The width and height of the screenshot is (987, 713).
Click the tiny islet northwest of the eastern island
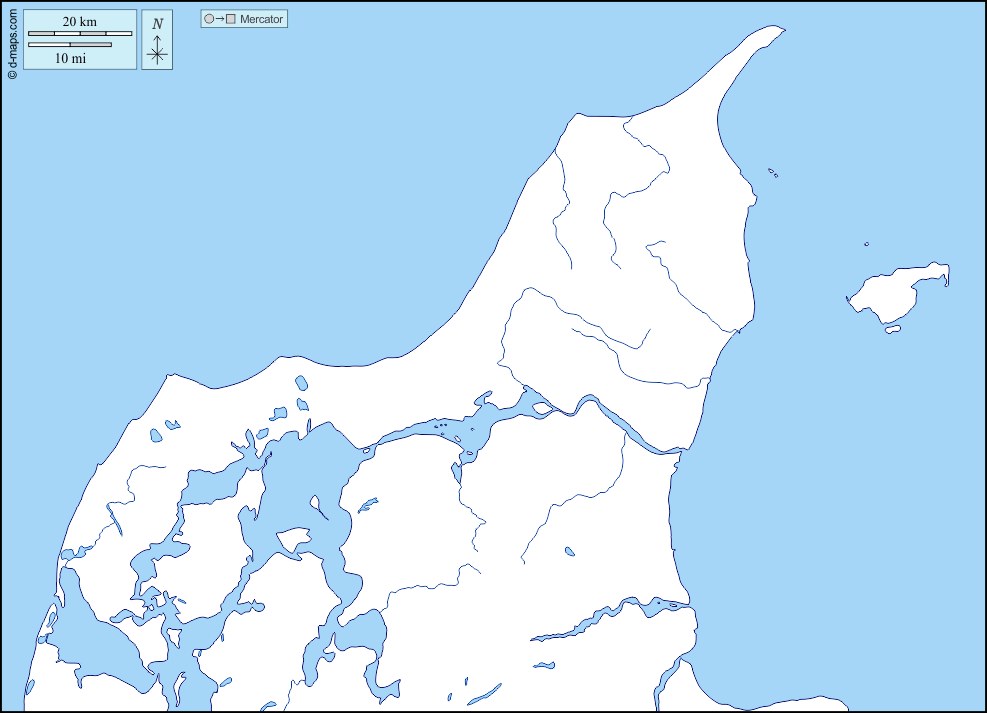[866, 244]
